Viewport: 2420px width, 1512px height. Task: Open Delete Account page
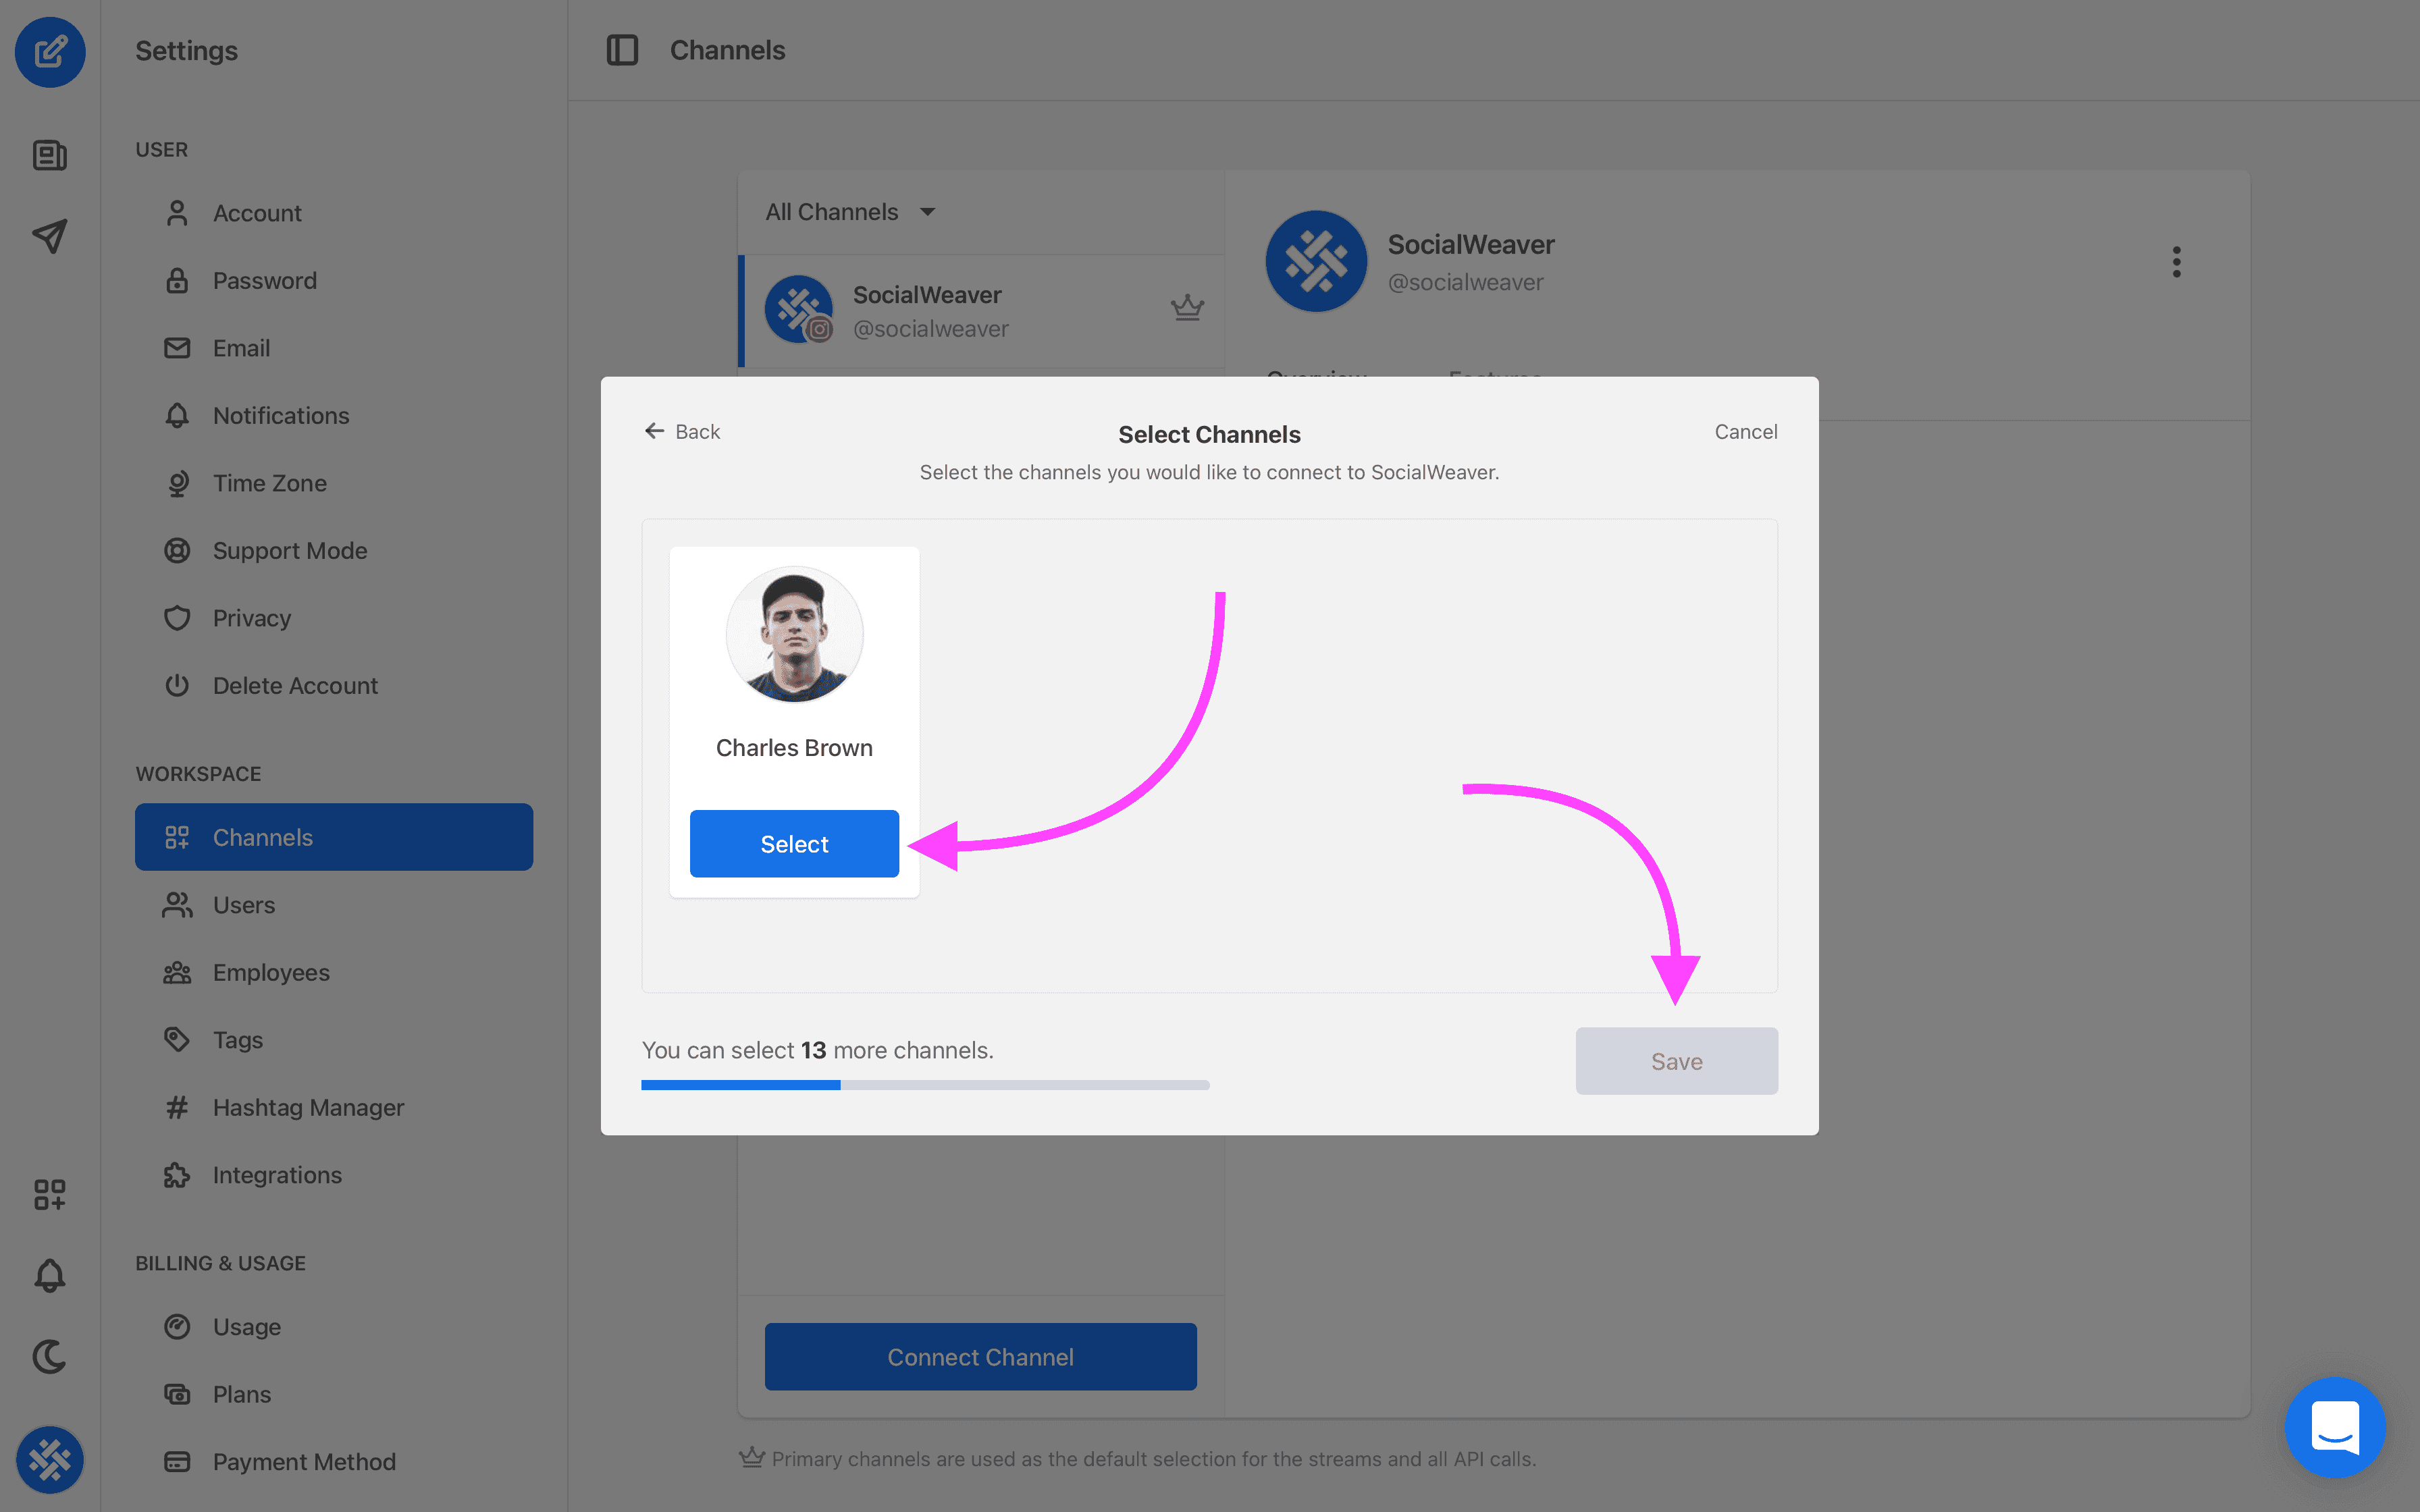(334, 685)
